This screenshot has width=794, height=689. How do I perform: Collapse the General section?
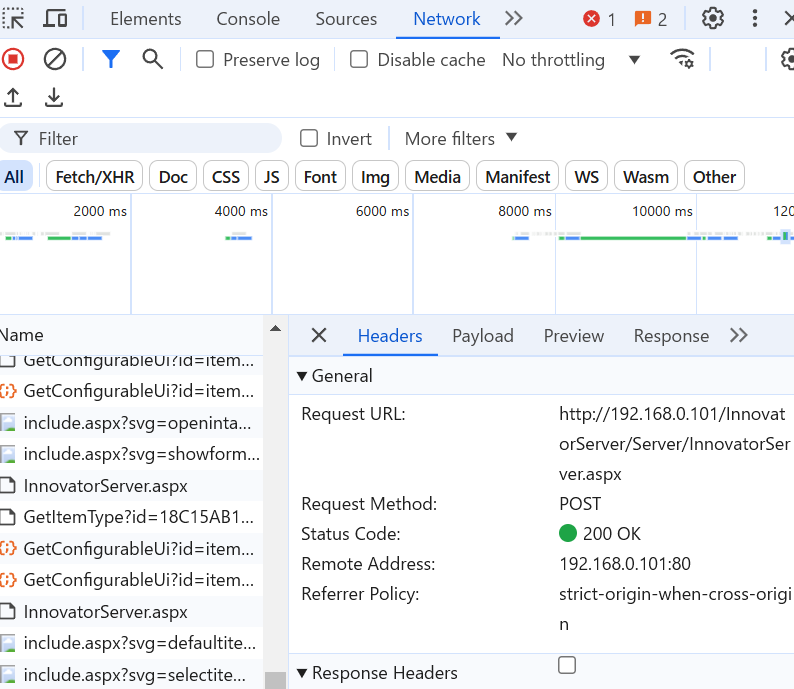pos(302,376)
